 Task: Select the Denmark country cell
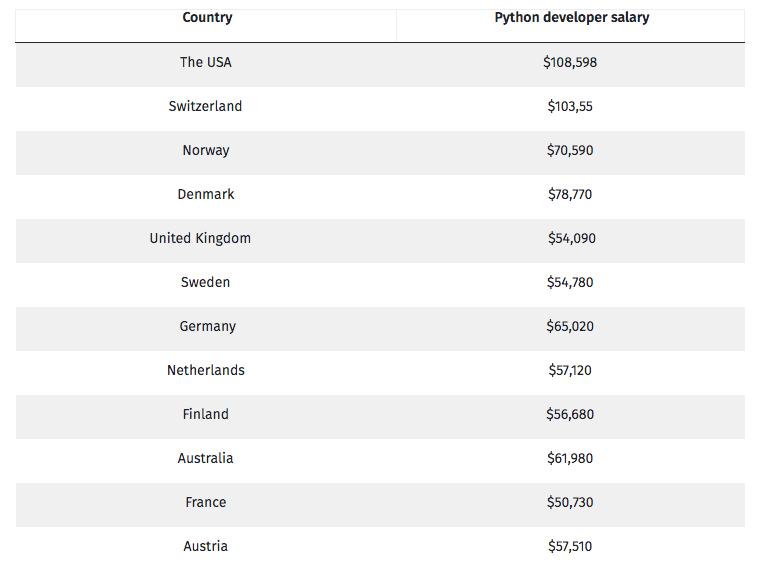[x=206, y=194]
